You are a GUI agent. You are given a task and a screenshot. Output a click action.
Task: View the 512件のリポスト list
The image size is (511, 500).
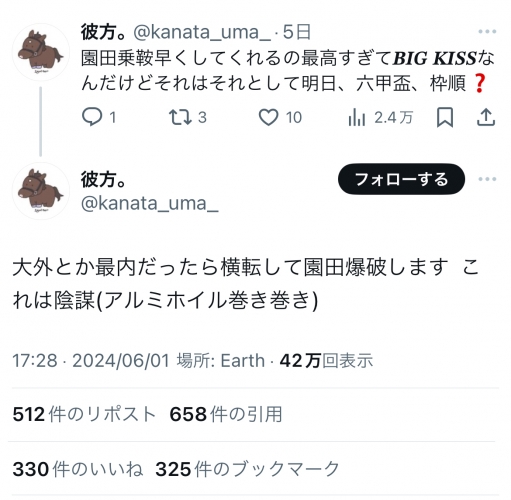84,414
